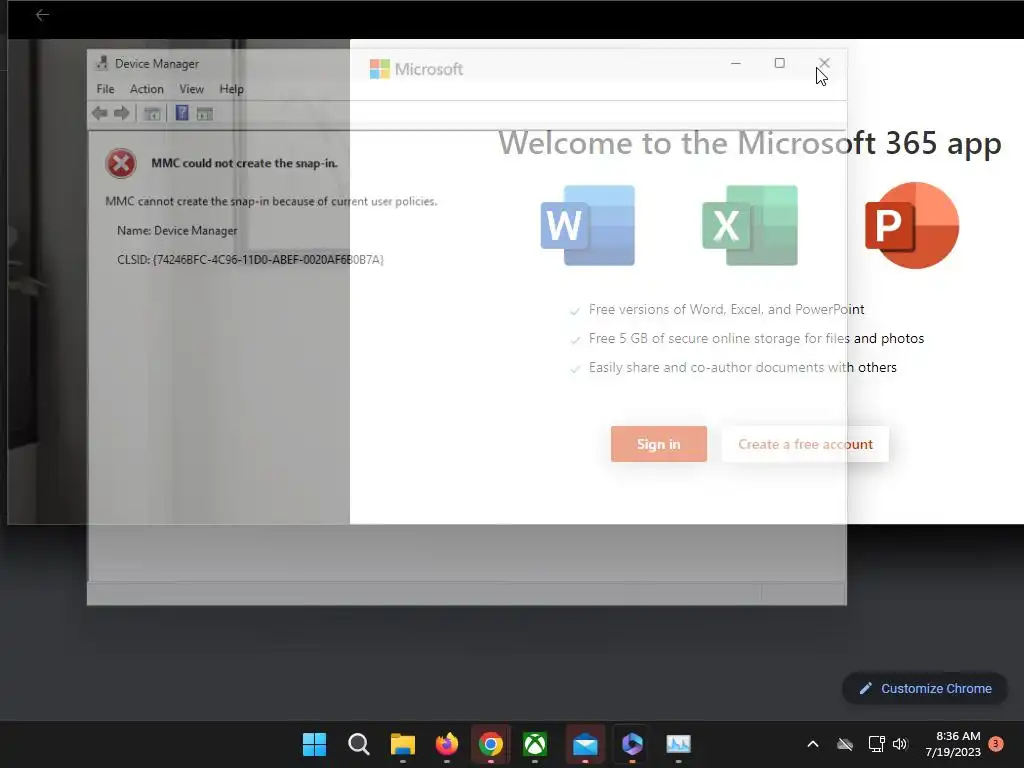1024x768 pixels.
Task: Open Xbox app from the taskbar
Action: coord(535,744)
